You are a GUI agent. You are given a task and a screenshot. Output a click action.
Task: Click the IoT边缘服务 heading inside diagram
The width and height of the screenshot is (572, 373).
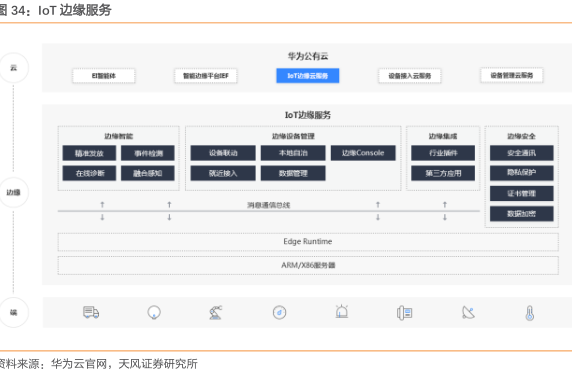[308, 115]
